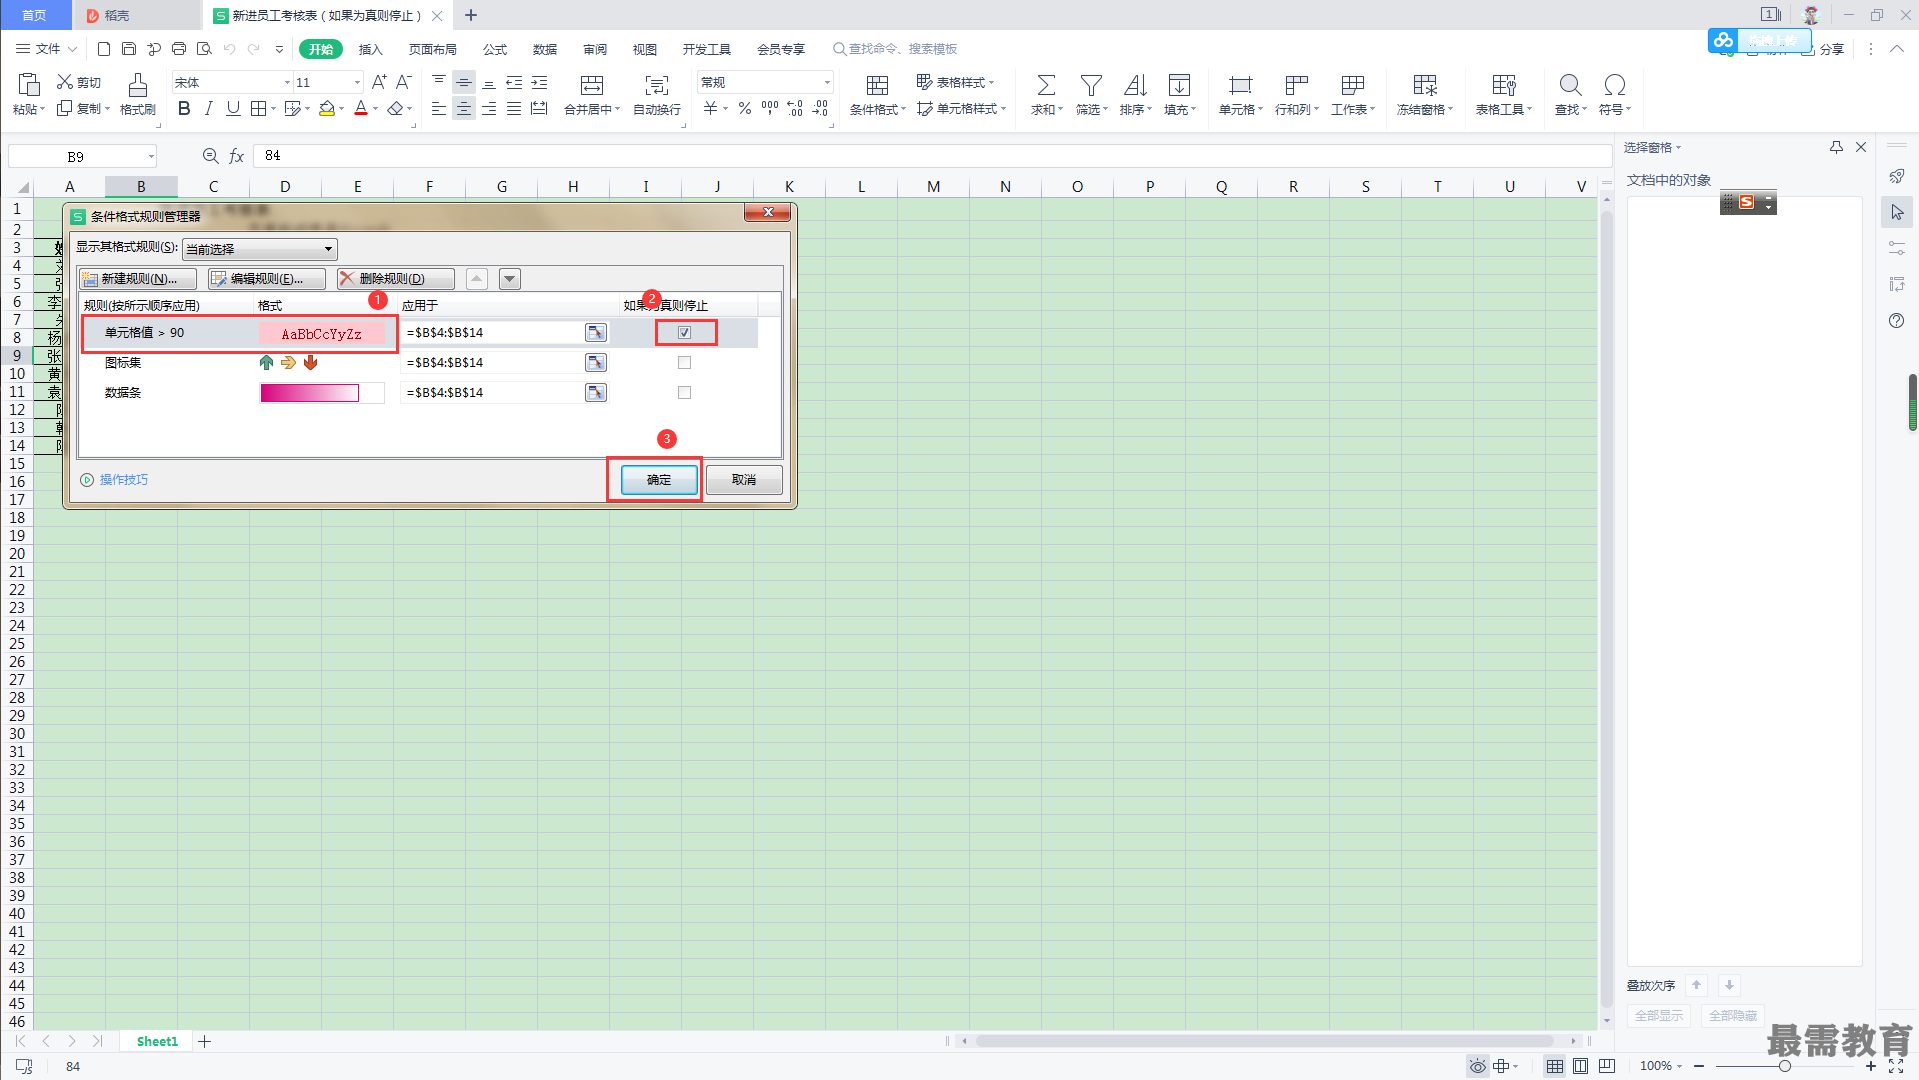Click the Underline formatting icon
The width and height of the screenshot is (1919, 1080).
coord(233,108)
